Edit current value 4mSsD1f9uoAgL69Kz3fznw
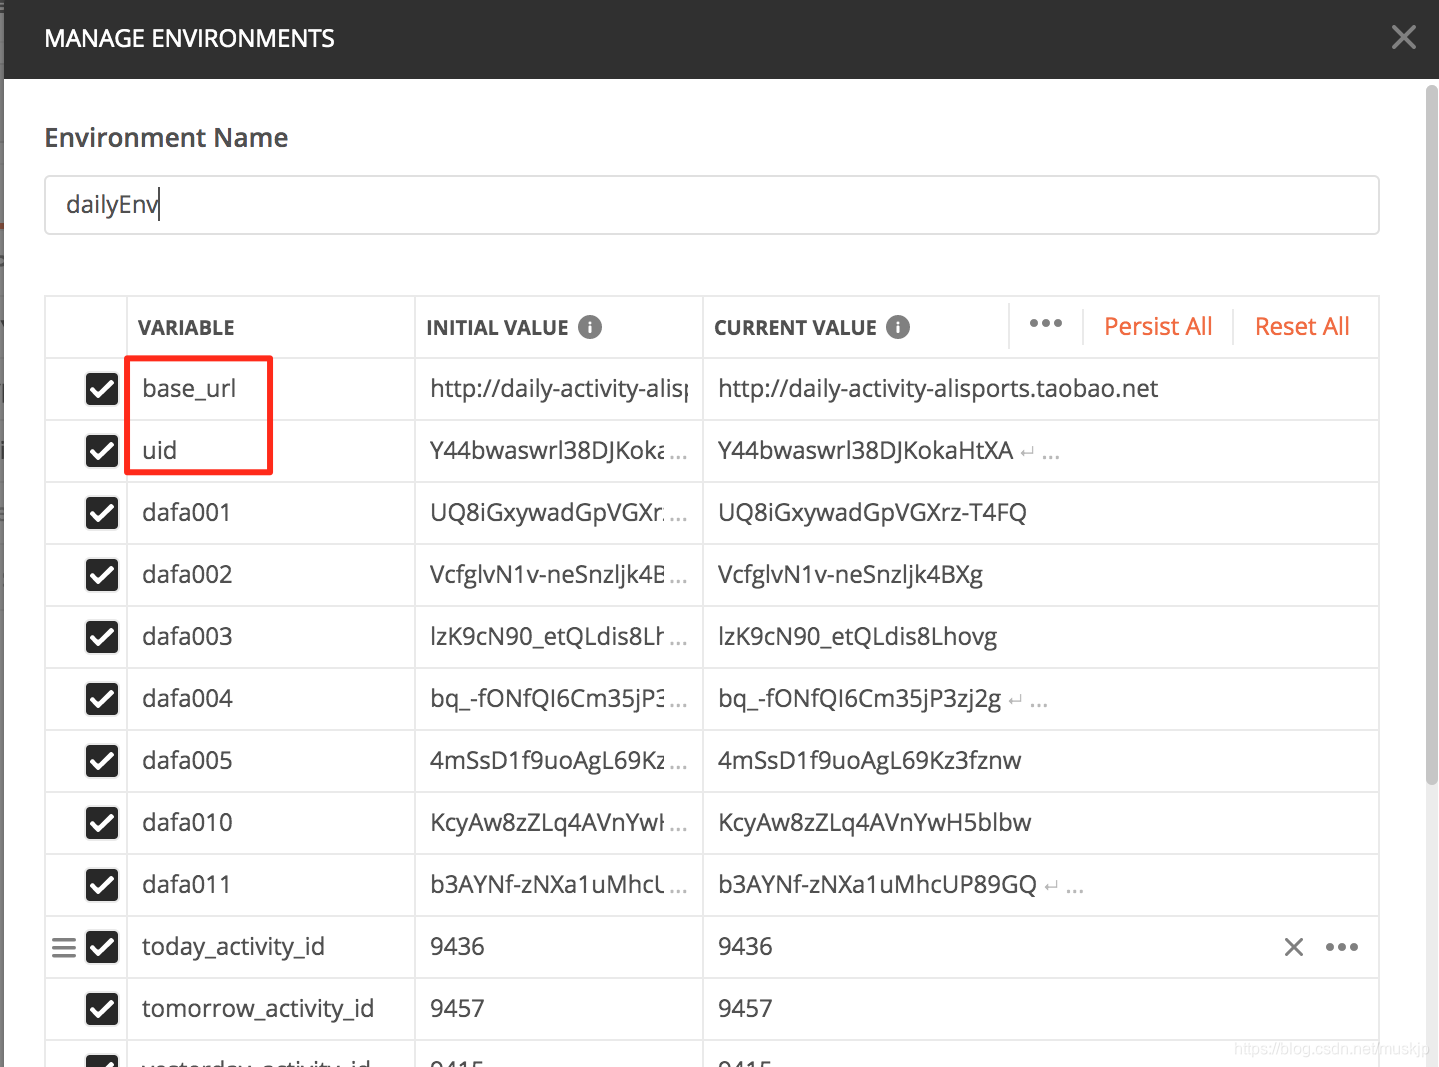 point(869,761)
